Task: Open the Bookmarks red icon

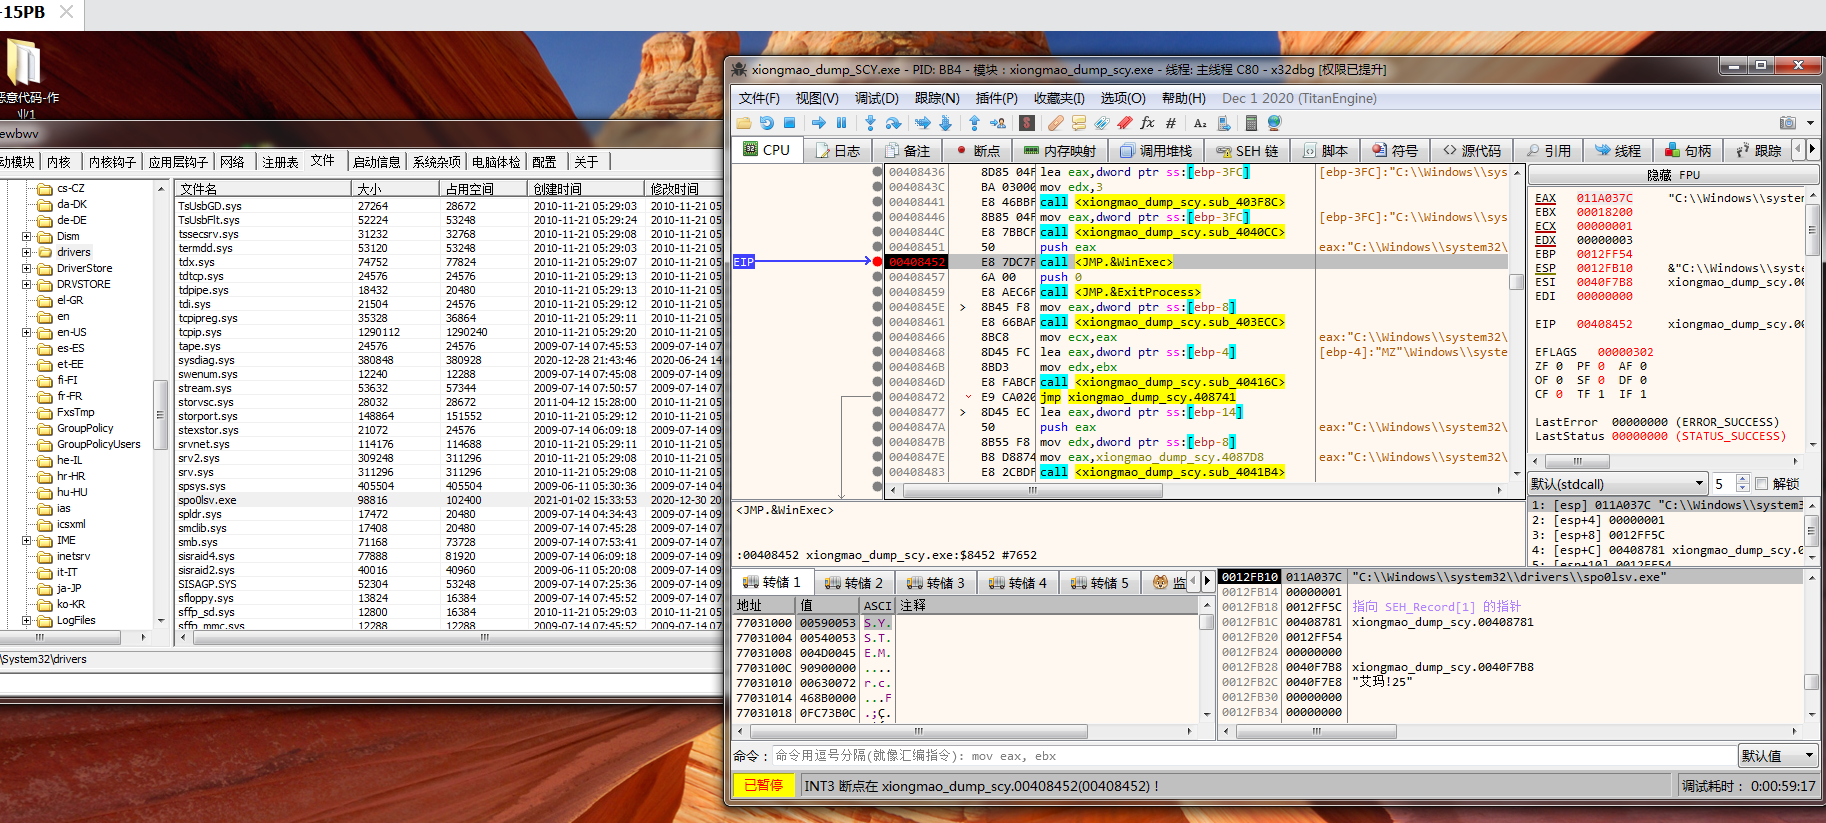Action: point(1124,123)
